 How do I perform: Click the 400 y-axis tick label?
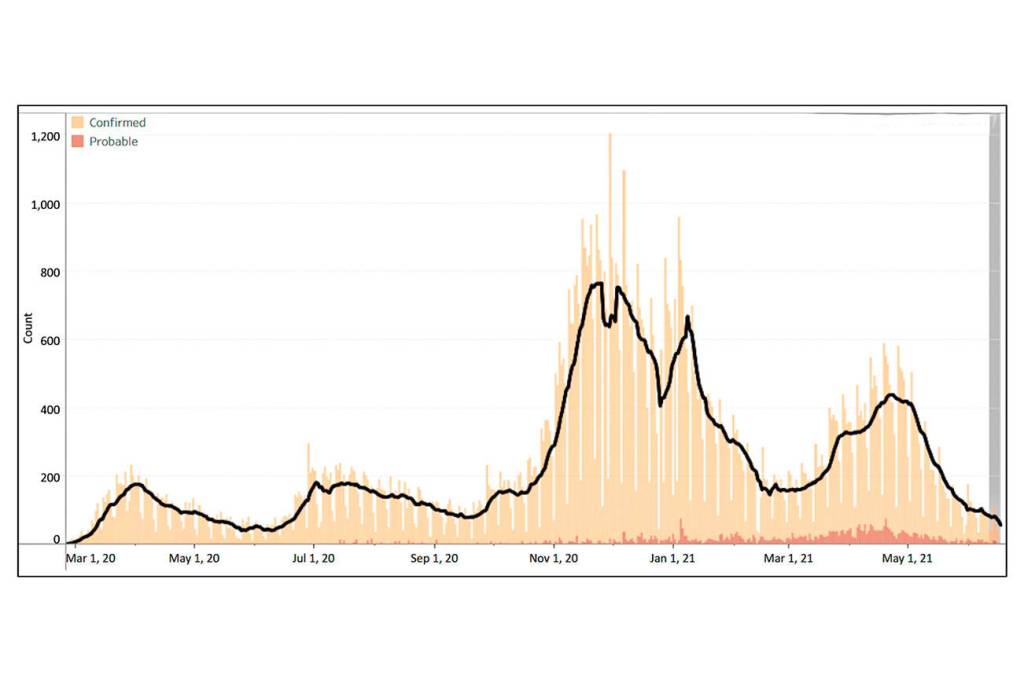[49, 408]
